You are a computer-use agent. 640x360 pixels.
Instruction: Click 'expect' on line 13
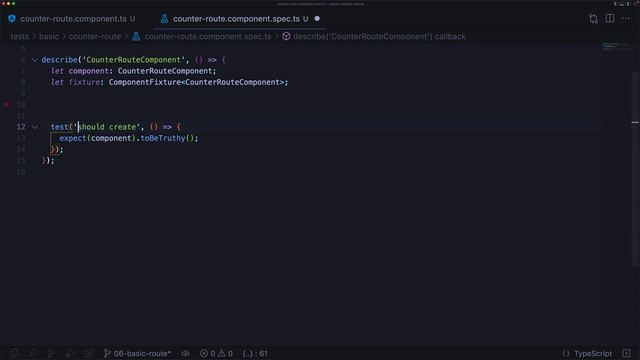pos(73,138)
